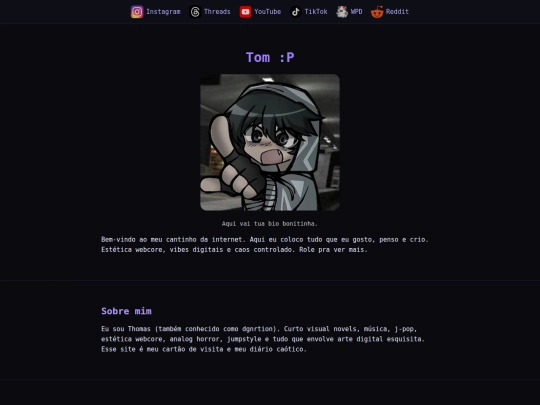Visit the YouTube text link
540x405 pixels.
click(x=268, y=12)
